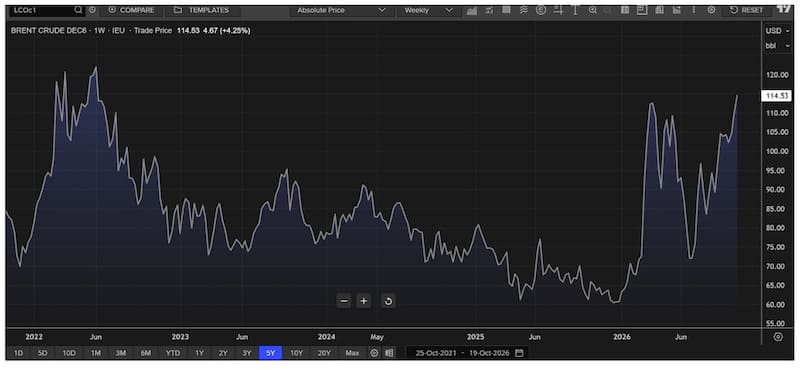Click the 2024 year label on time axis
This screenshot has height=370, width=800.
[327, 337]
